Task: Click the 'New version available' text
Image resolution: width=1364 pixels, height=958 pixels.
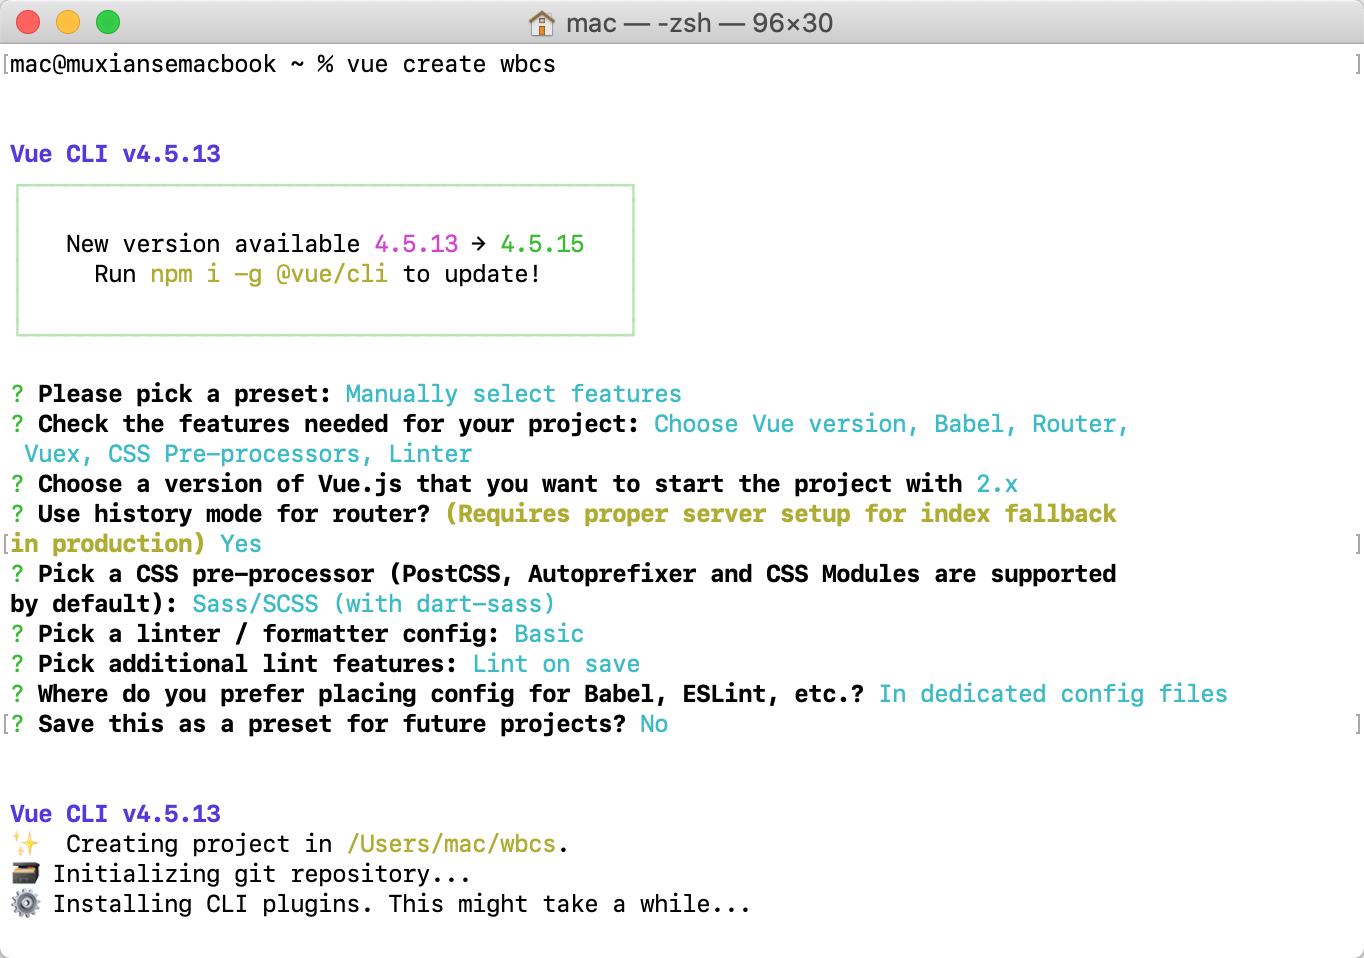Action: point(213,244)
